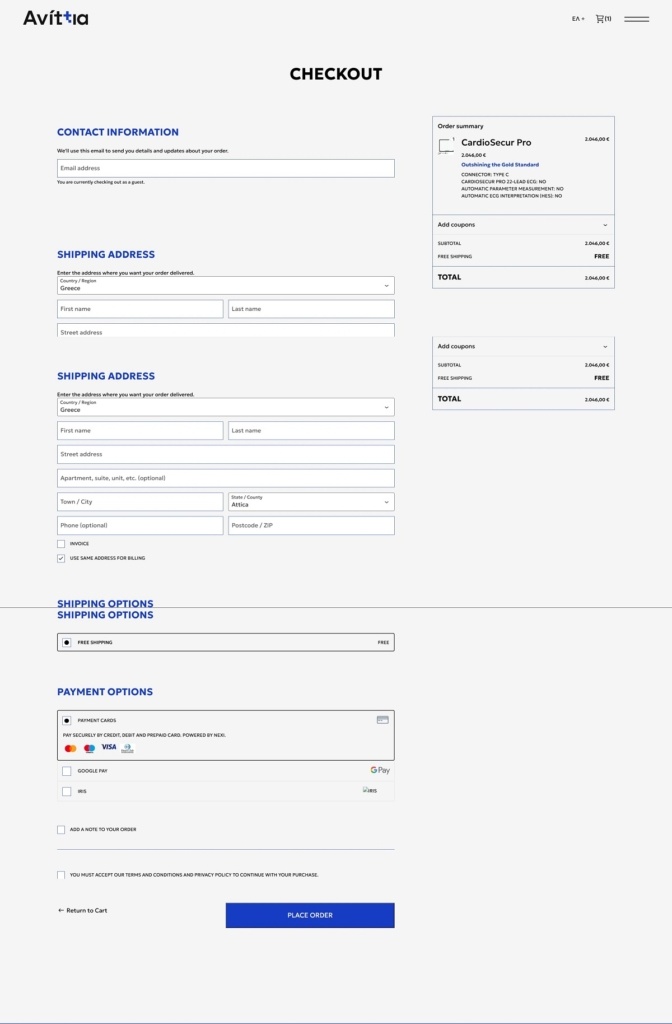Select the Google Pay payment option
The height and width of the screenshot is (1024, 672).
(67, 771)
